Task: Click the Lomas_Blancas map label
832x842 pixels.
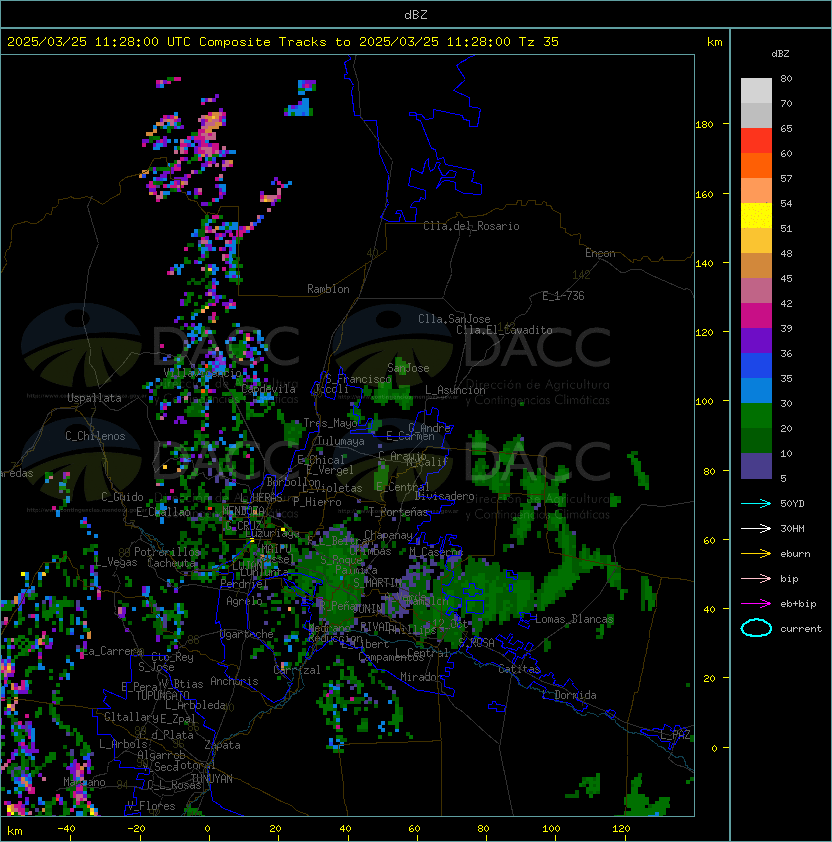Action: [574, 619]
